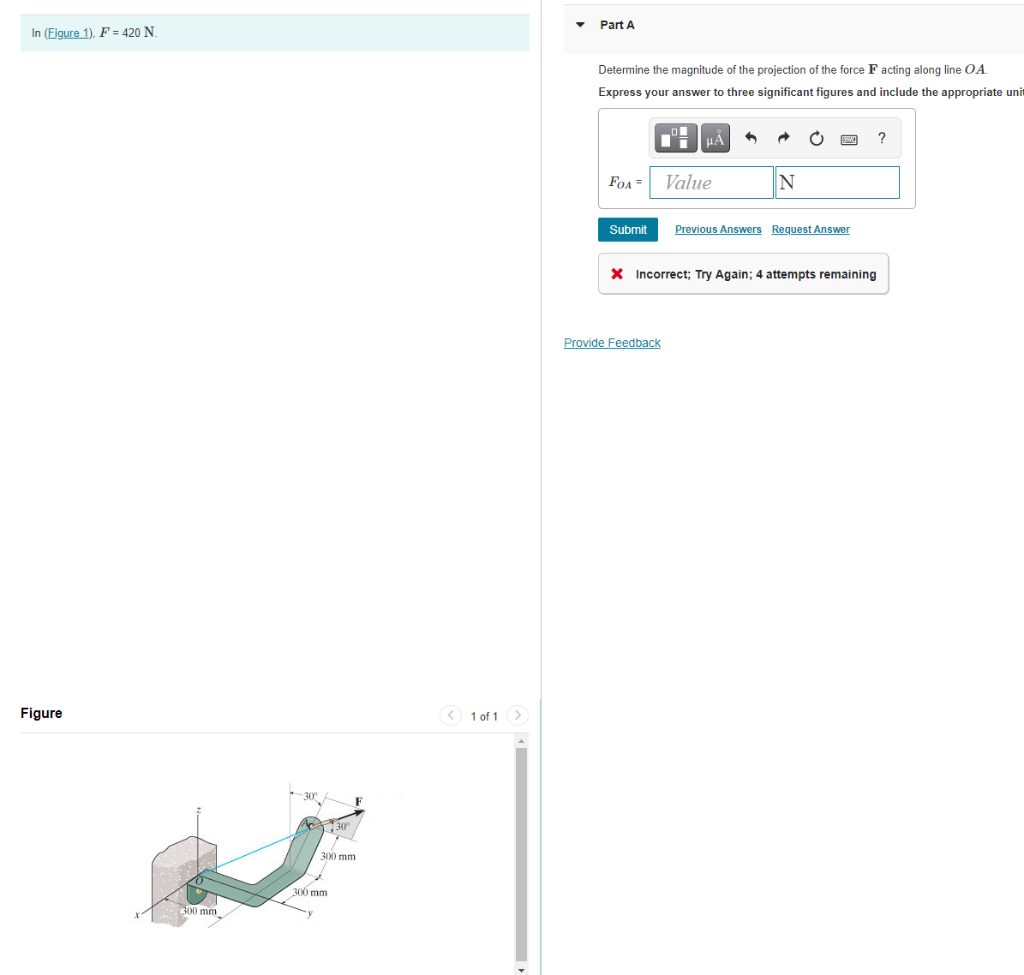Viewport: 1024px width, 975px height.
Task: Click Request Answer link
Action: pos(810,229)
